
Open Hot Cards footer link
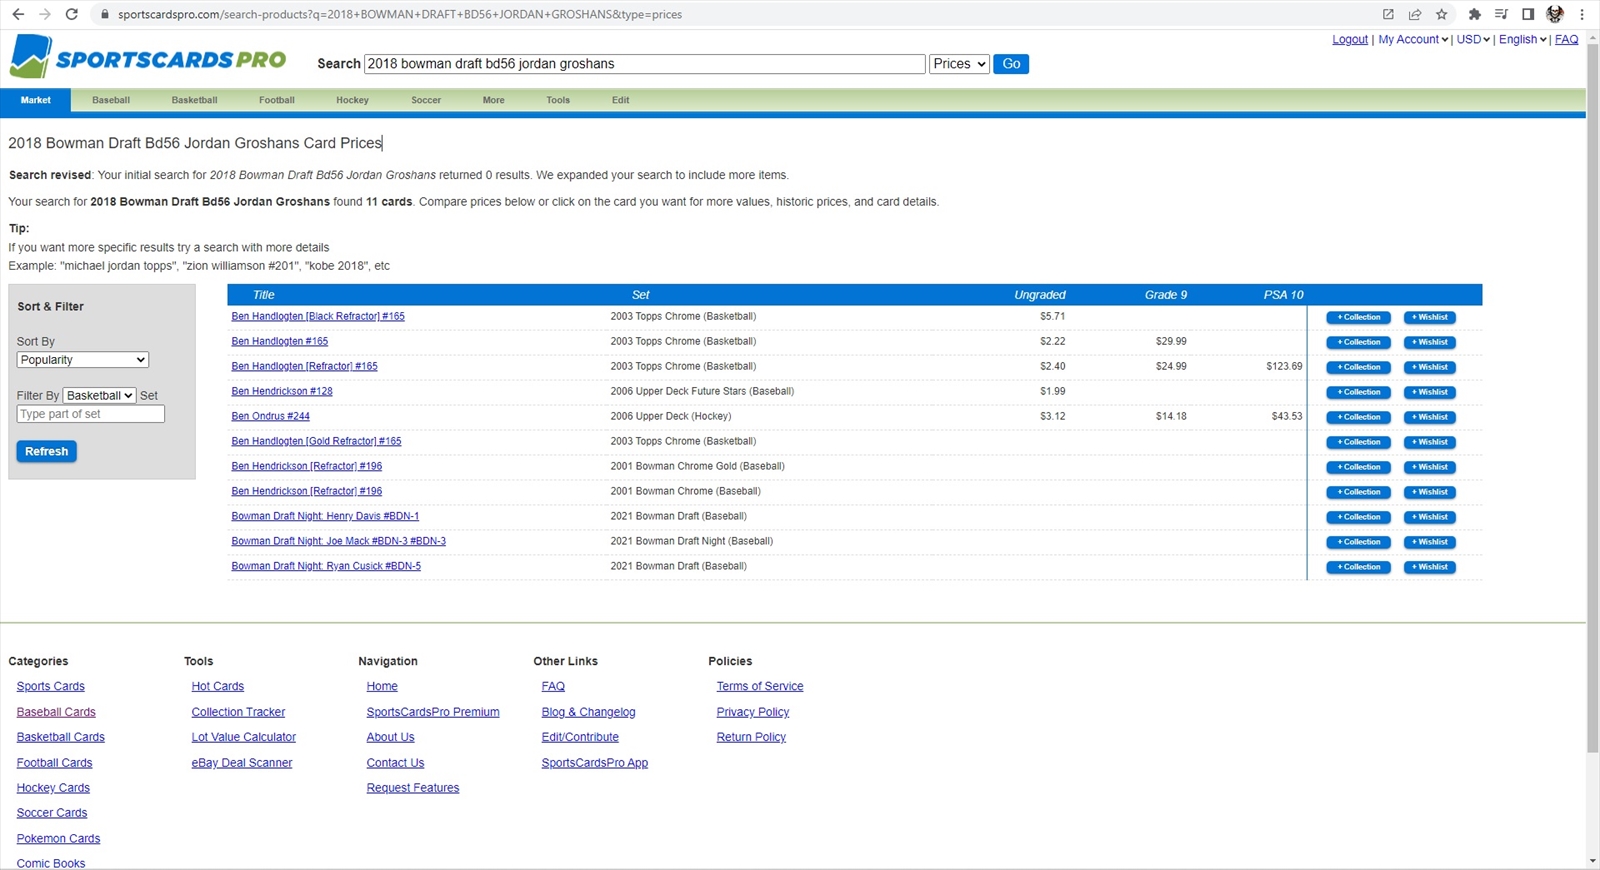218,687
